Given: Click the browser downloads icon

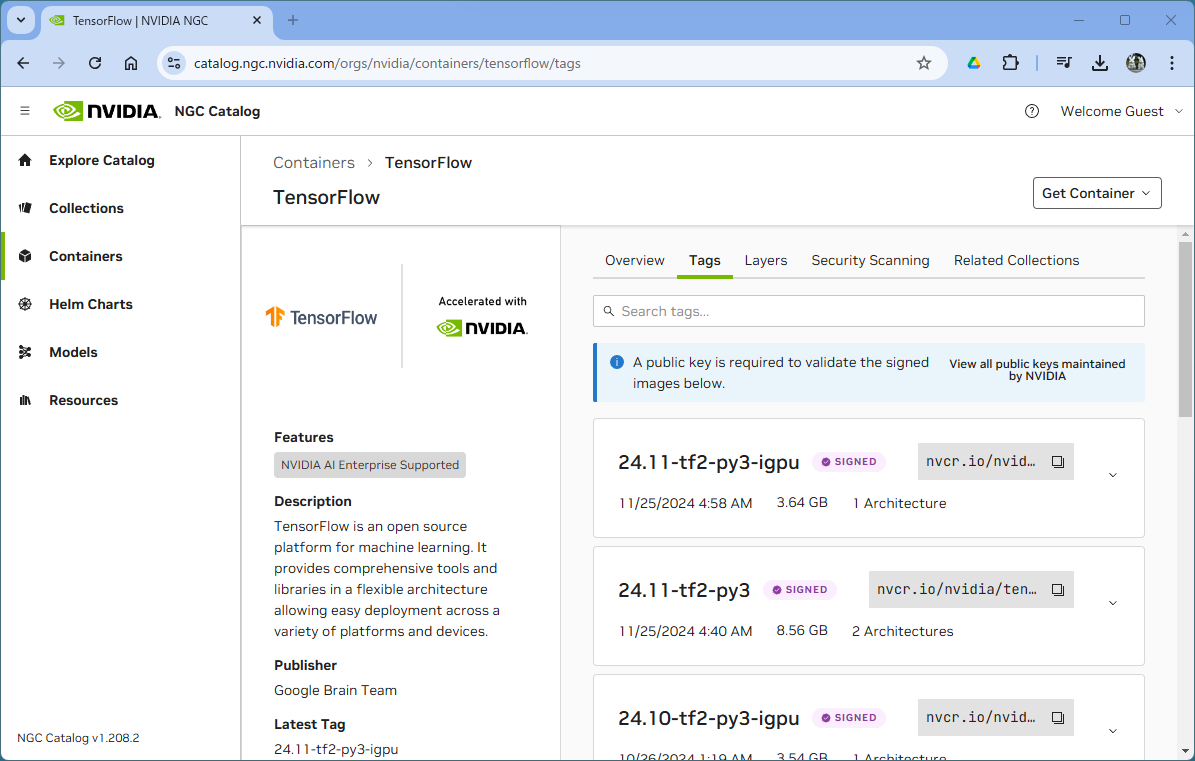Looking at the screenshot, I should [x=1100, y=63].
